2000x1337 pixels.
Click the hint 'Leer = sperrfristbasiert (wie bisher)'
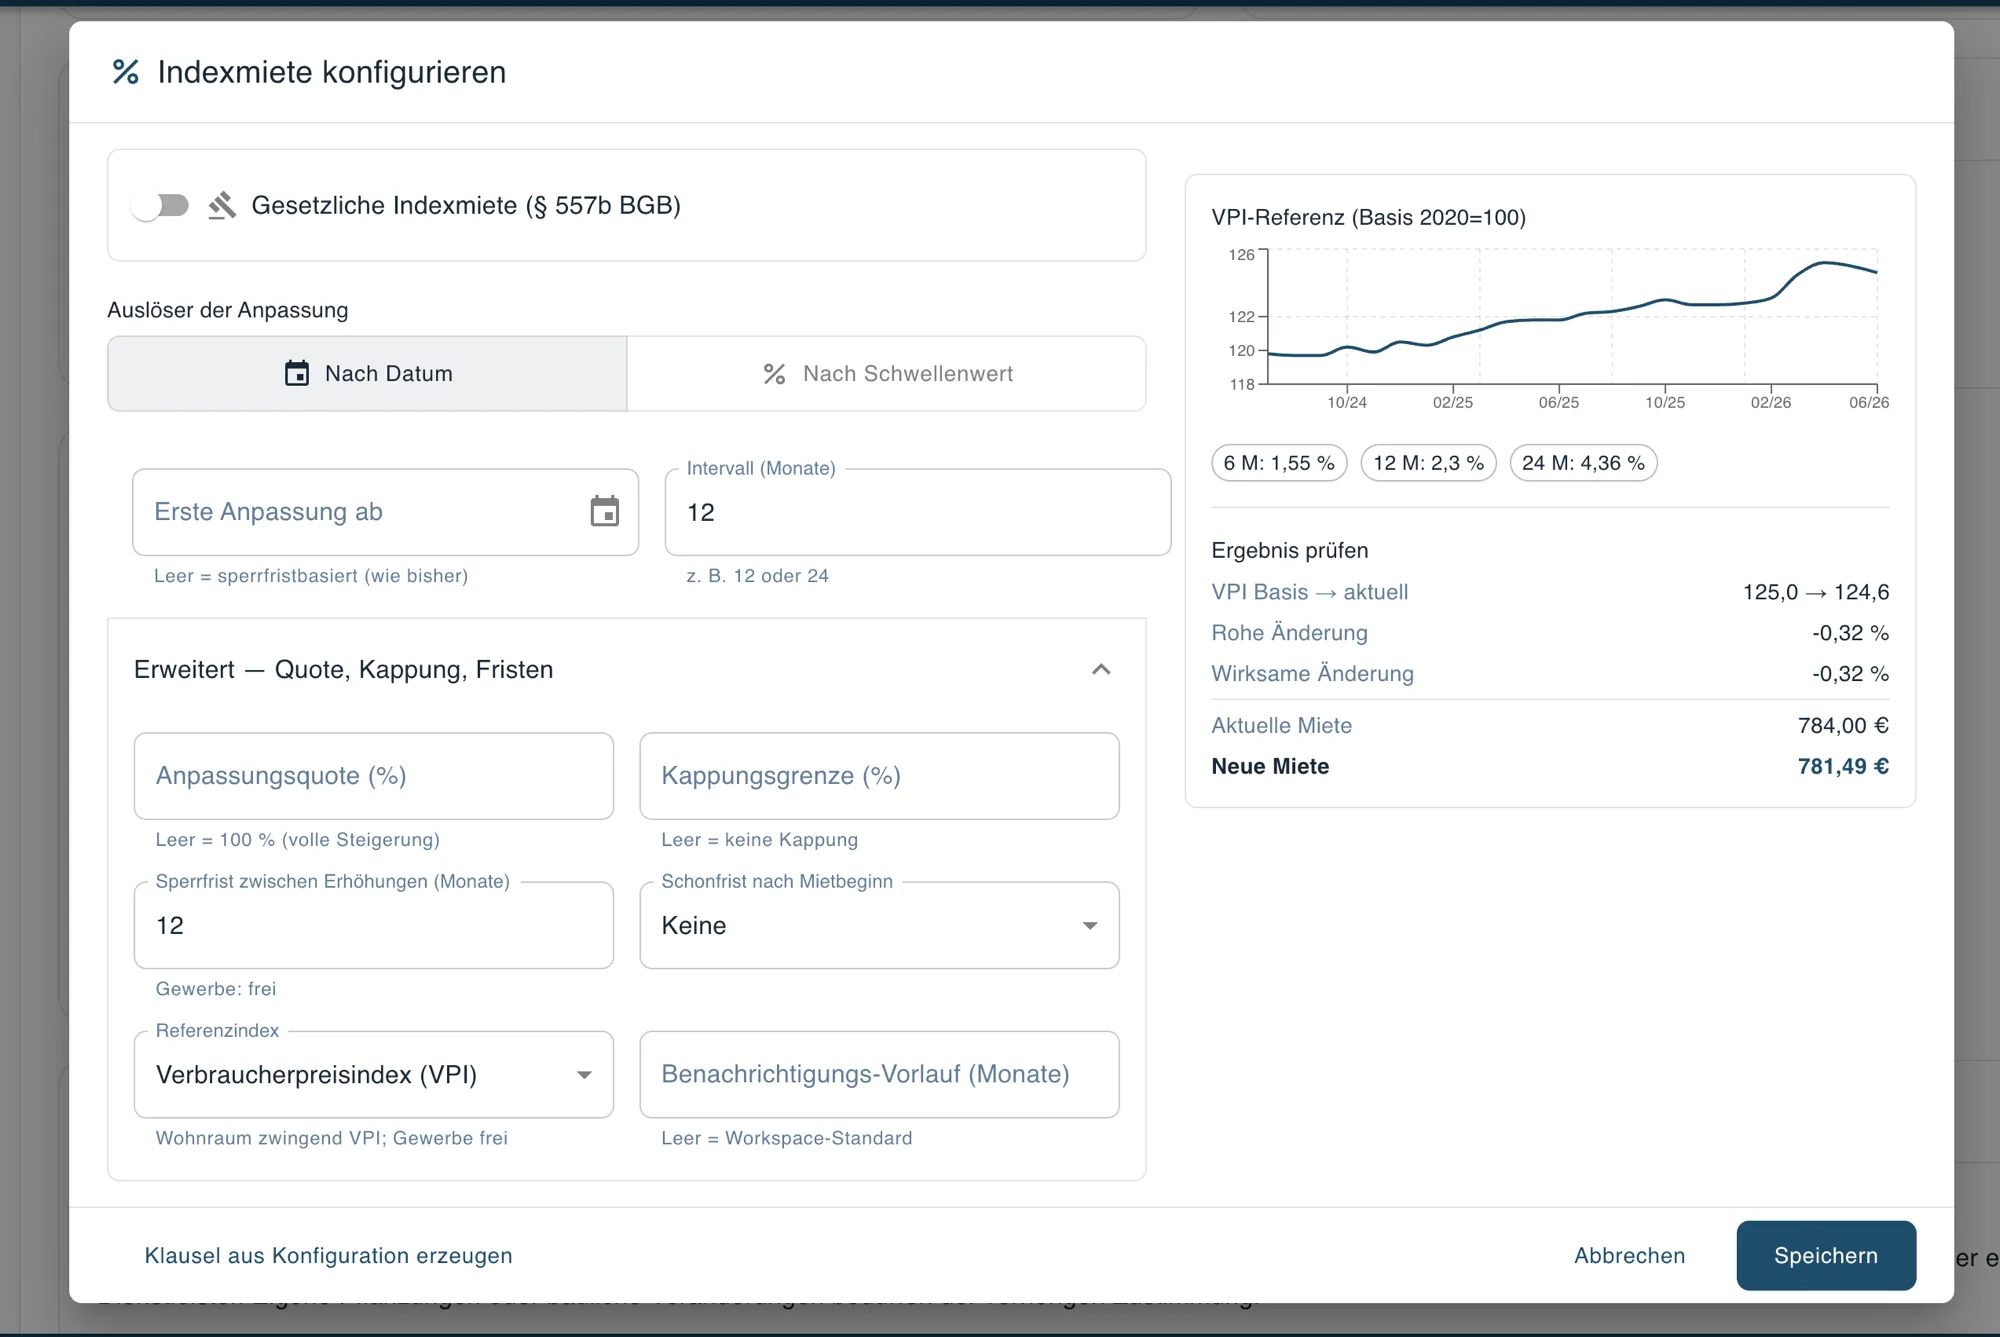click(311, 576)
